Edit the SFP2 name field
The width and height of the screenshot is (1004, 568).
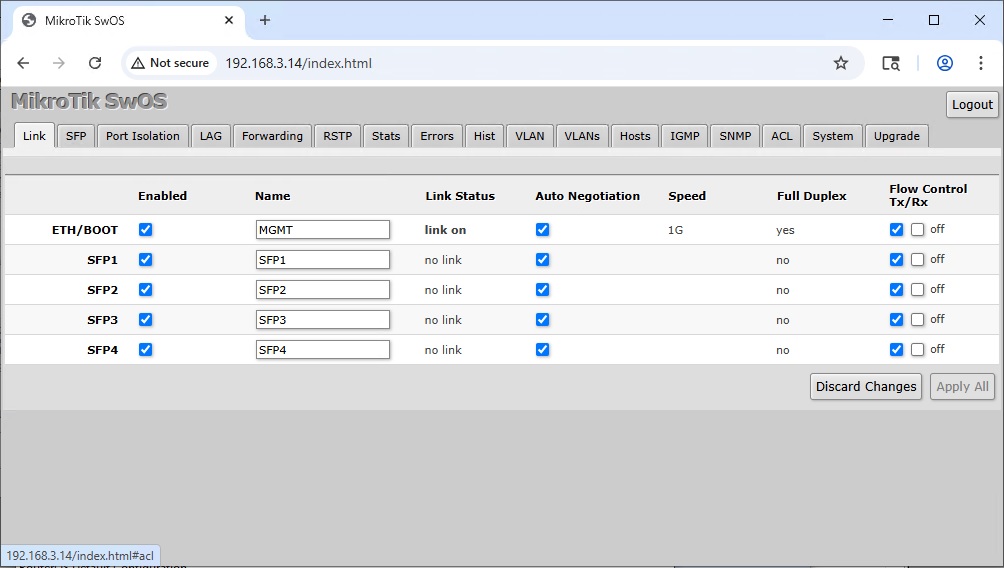tap(323, 289)
